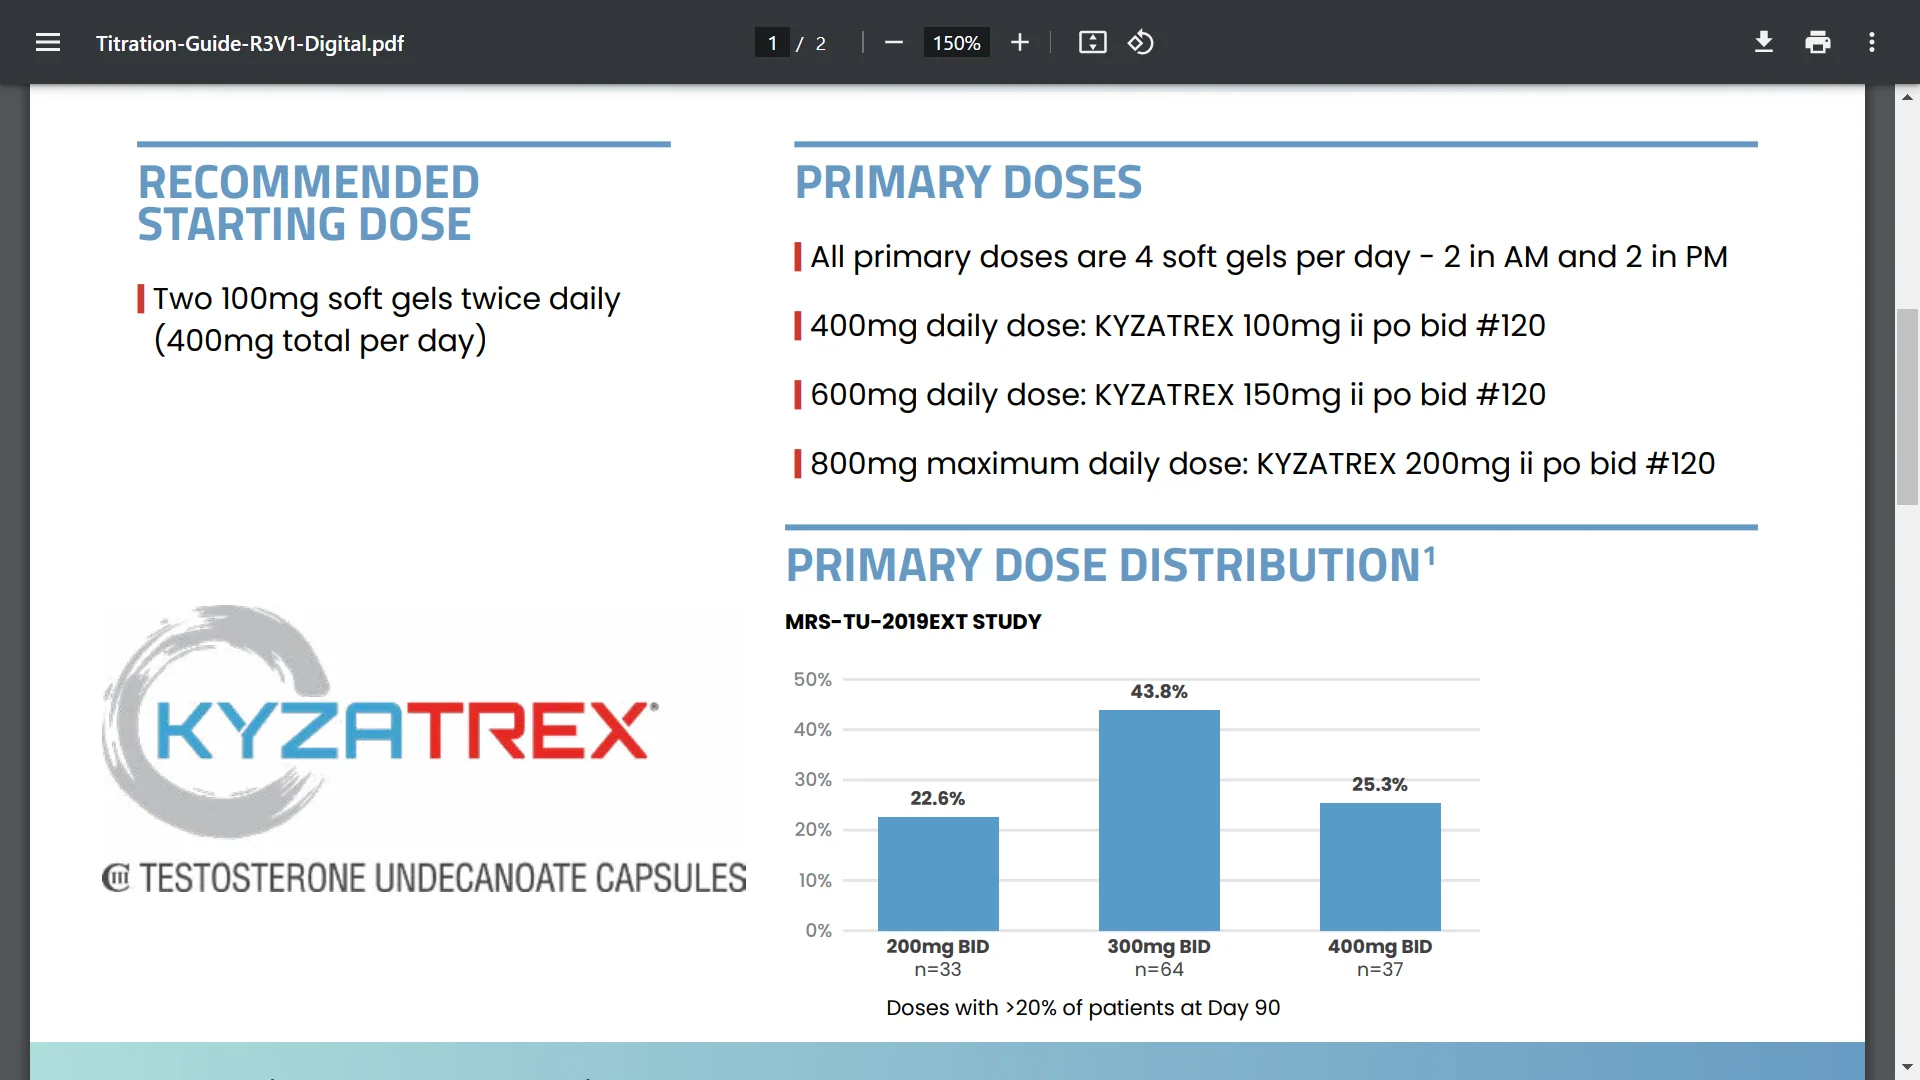Click the 400mg BID chart bar

pyautogui.click(x=1380, y=866)
